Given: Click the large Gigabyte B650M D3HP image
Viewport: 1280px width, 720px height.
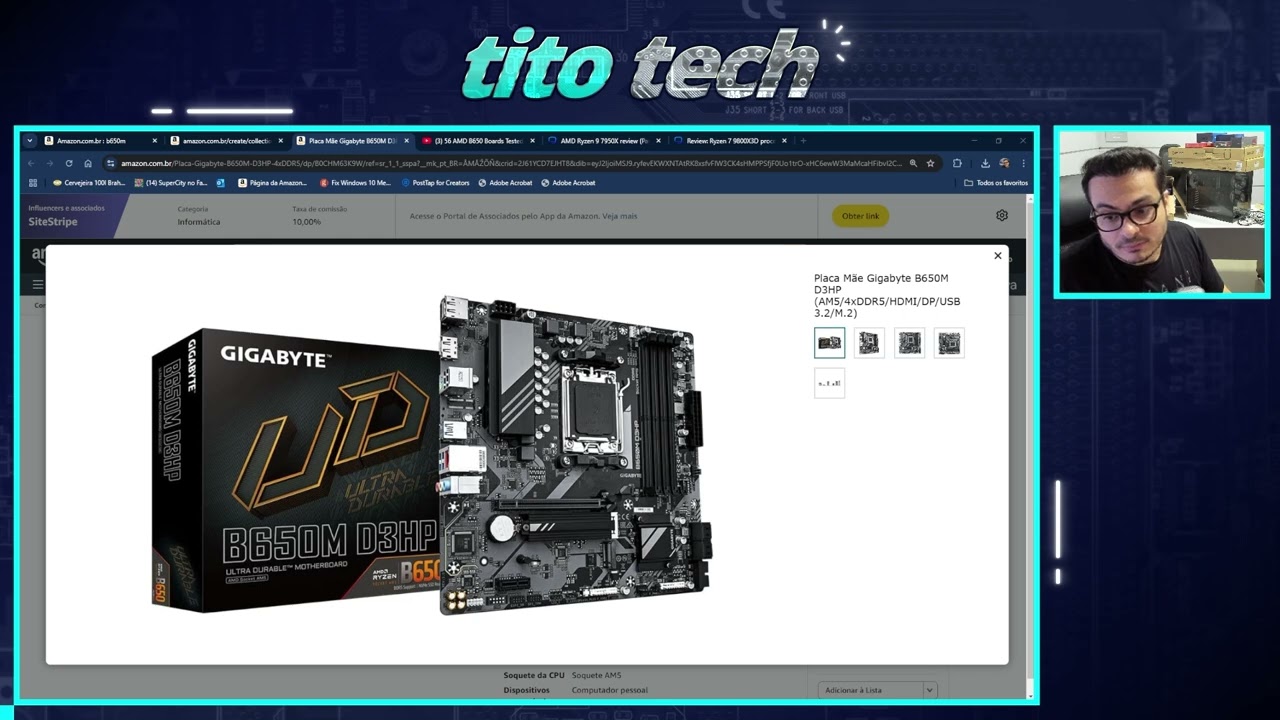Looking at the screenshot, I should (x=432, y=455).
